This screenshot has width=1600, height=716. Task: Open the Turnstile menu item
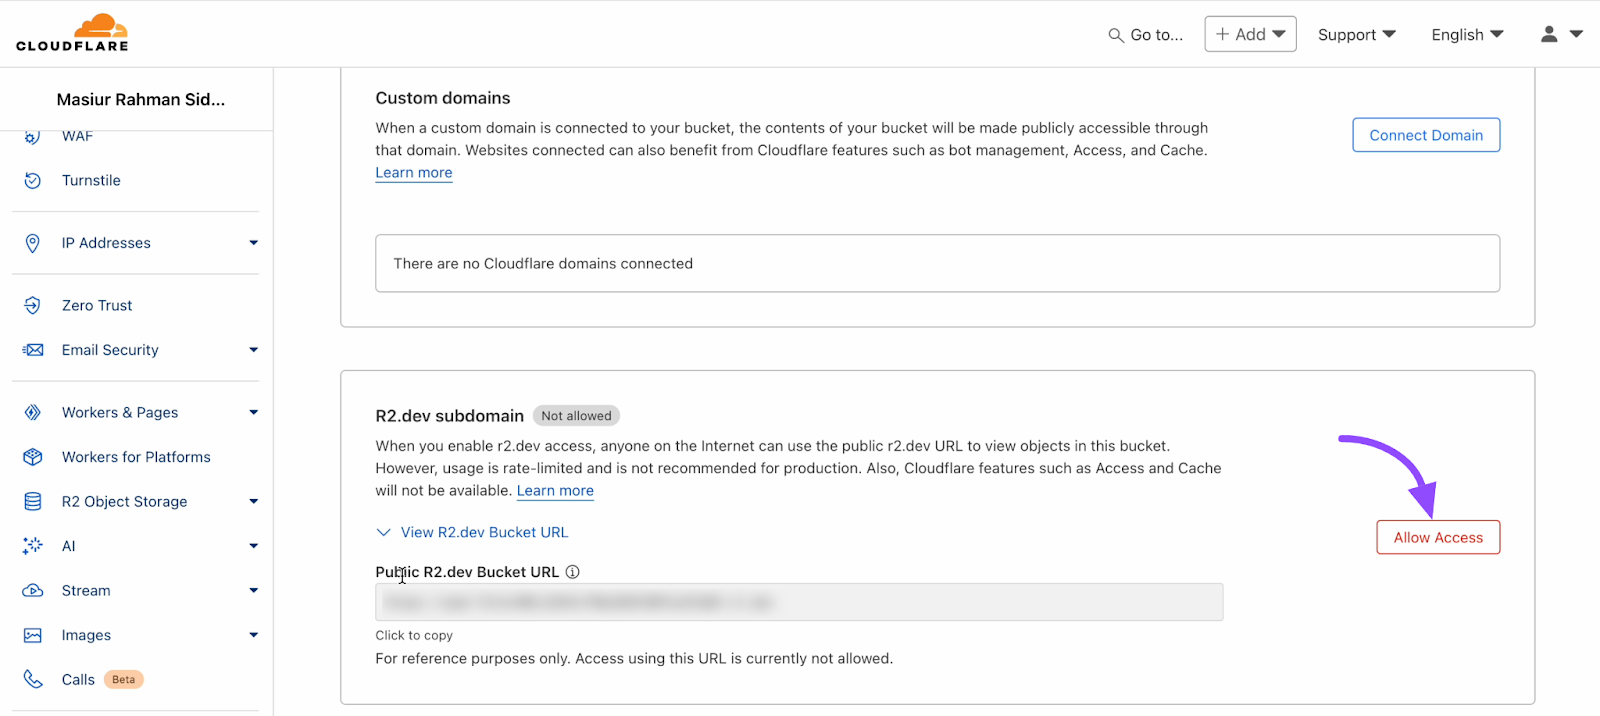pos(91,180)
